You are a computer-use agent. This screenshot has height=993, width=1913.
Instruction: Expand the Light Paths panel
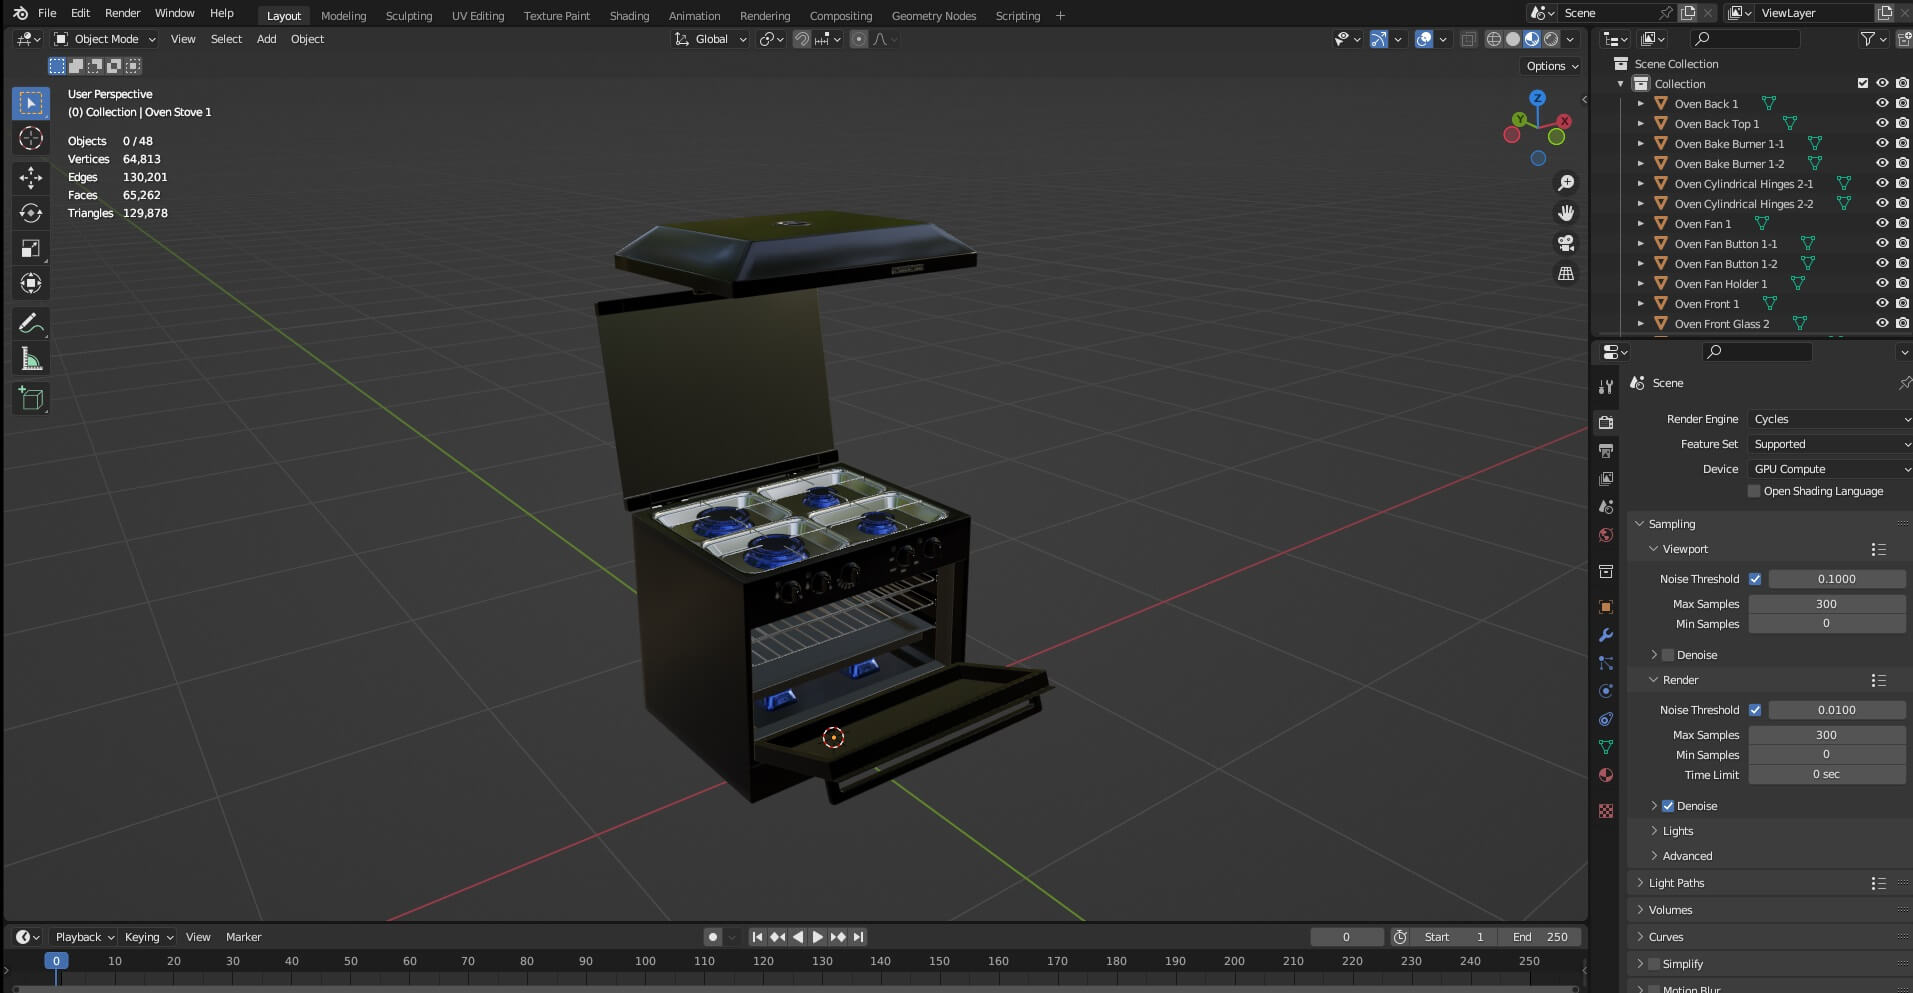[1676, 883]
